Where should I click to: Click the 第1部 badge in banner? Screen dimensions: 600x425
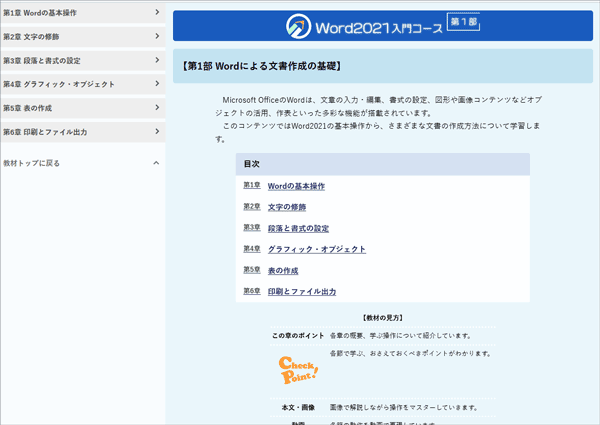coord(463,22)
